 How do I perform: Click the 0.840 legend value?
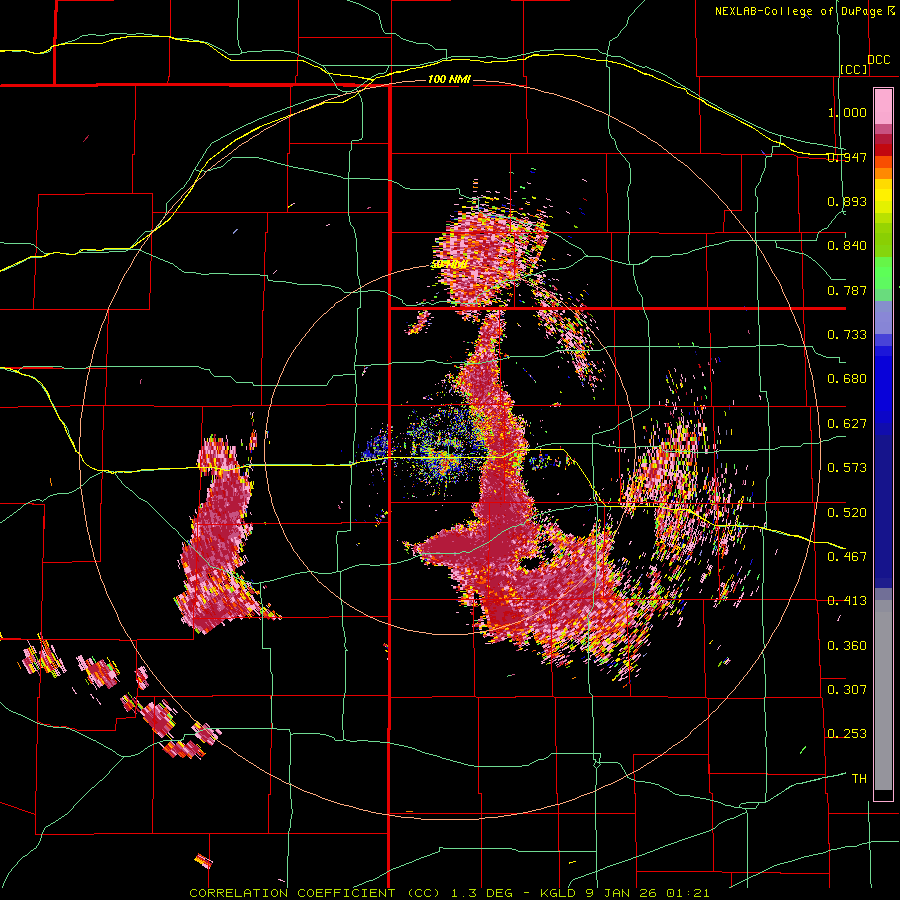coord(847,246)
